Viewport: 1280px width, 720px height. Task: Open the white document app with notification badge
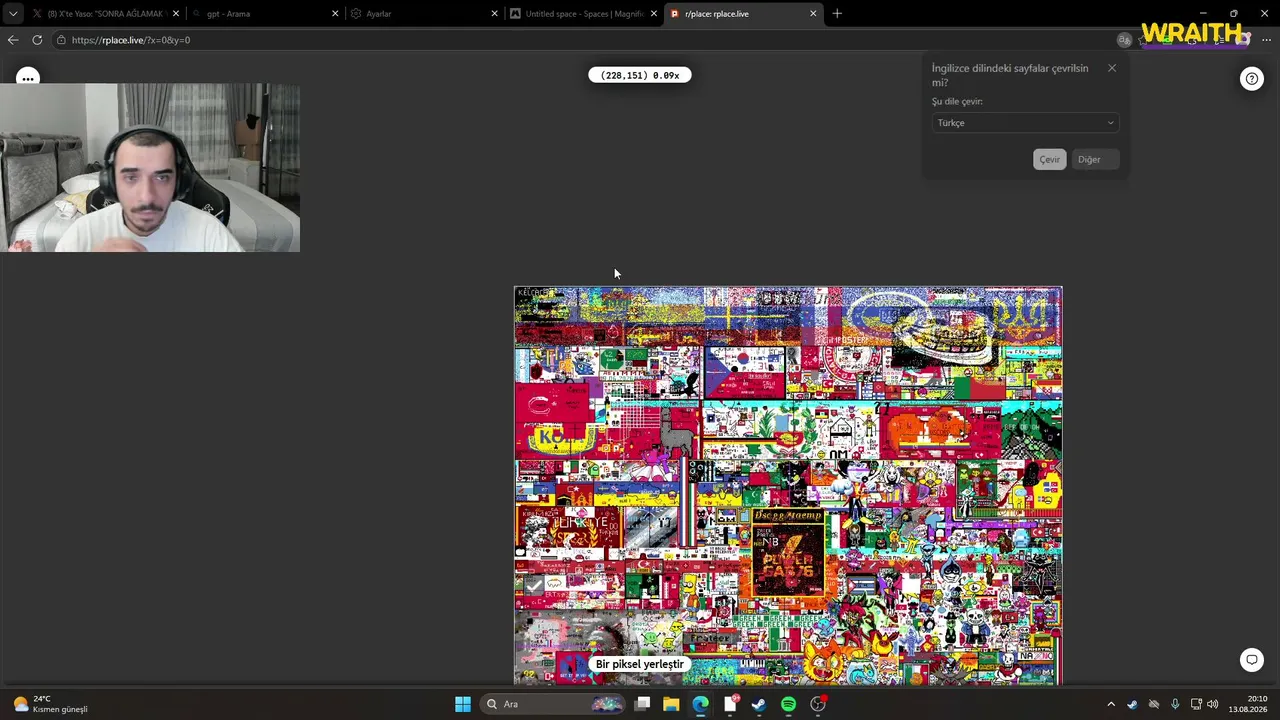pyautogui.click(x=731, y=704)
